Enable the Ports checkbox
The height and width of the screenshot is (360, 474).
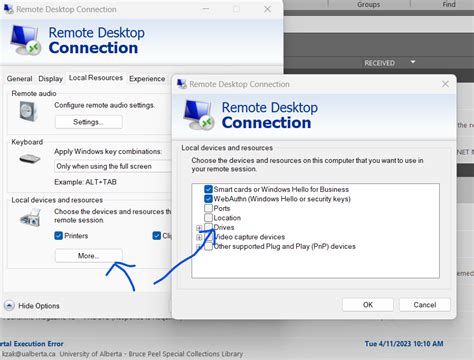click(208, 208)
